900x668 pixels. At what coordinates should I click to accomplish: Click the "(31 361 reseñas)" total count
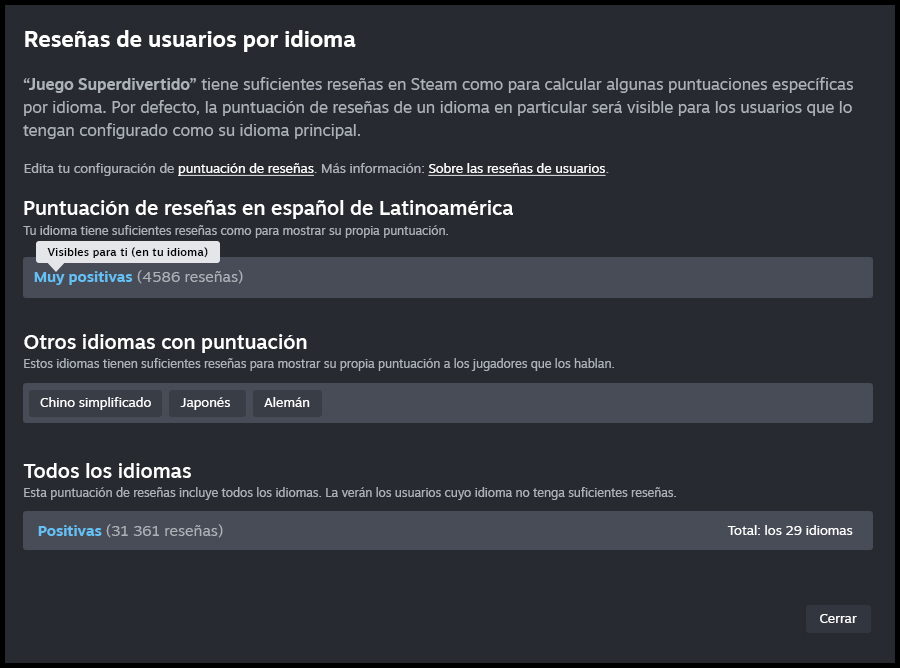(164, 531)
